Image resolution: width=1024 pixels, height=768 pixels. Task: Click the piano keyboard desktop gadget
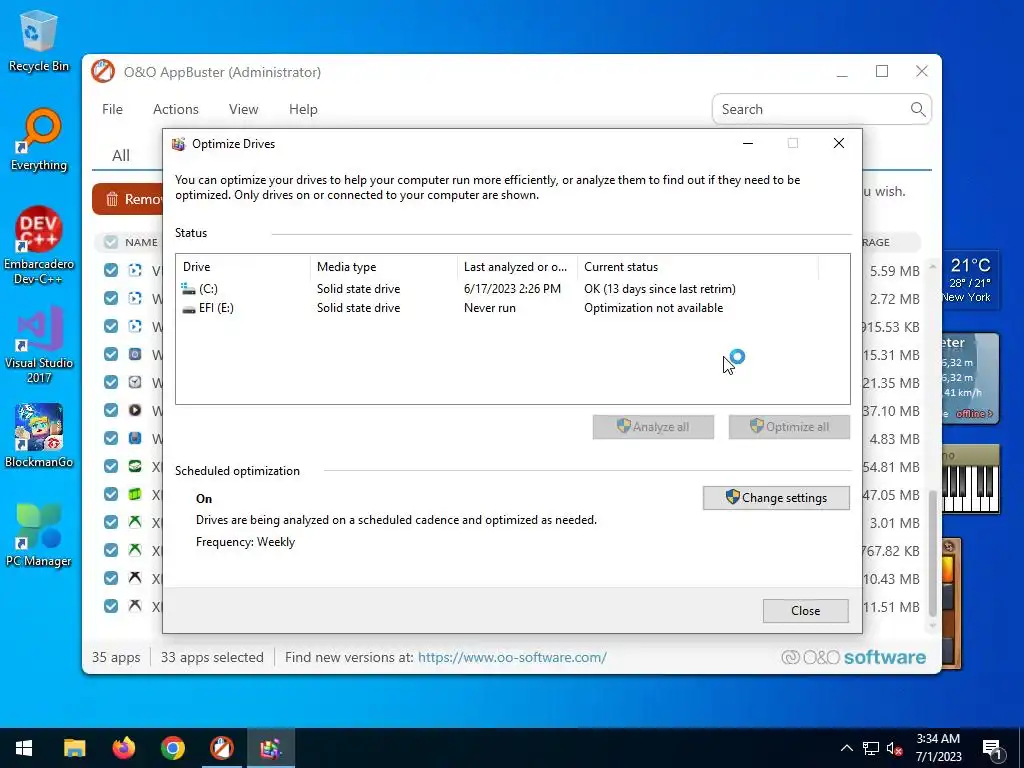(x=970, y=480)
